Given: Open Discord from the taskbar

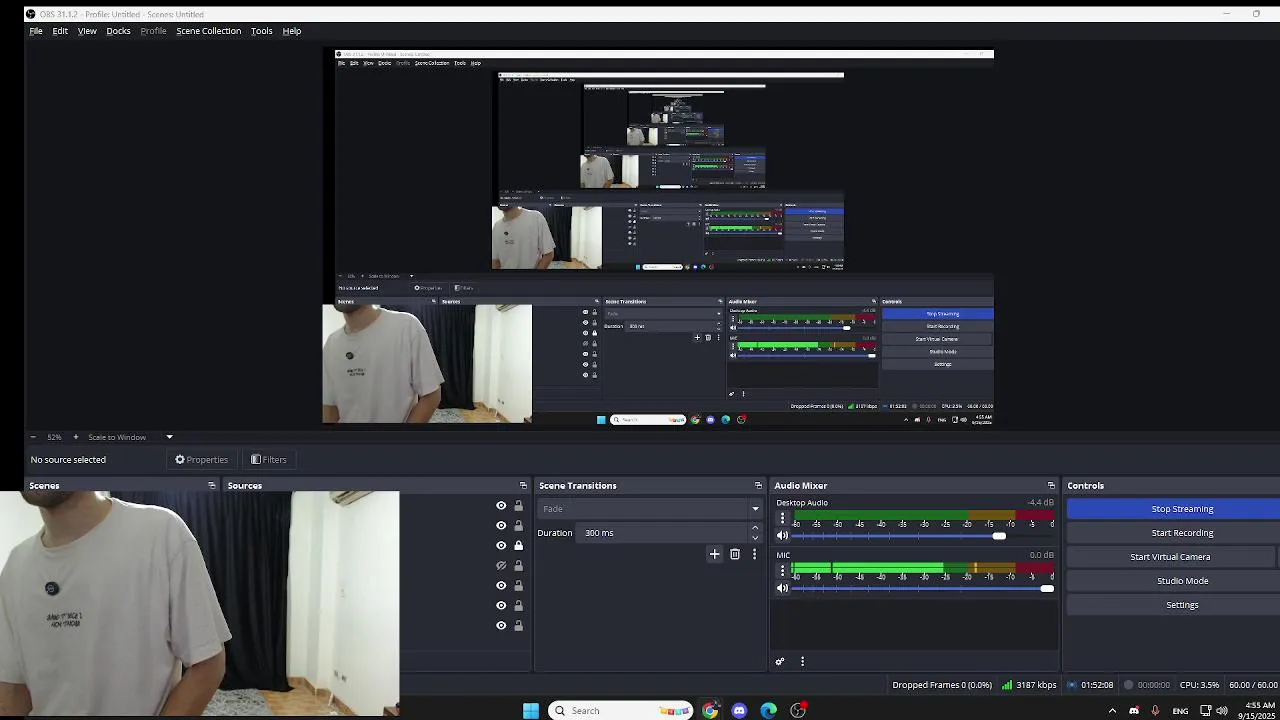Looking at the screenshot, I should [739, 710].
